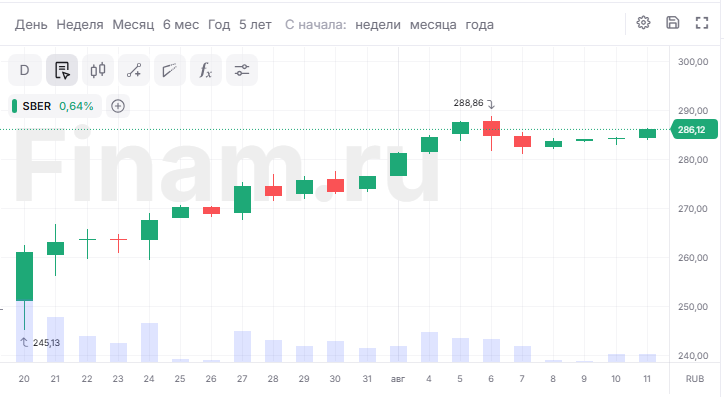Open chart settings gear icon
The height and width of the screenshot is (397, 724).
tap(643, 23)
